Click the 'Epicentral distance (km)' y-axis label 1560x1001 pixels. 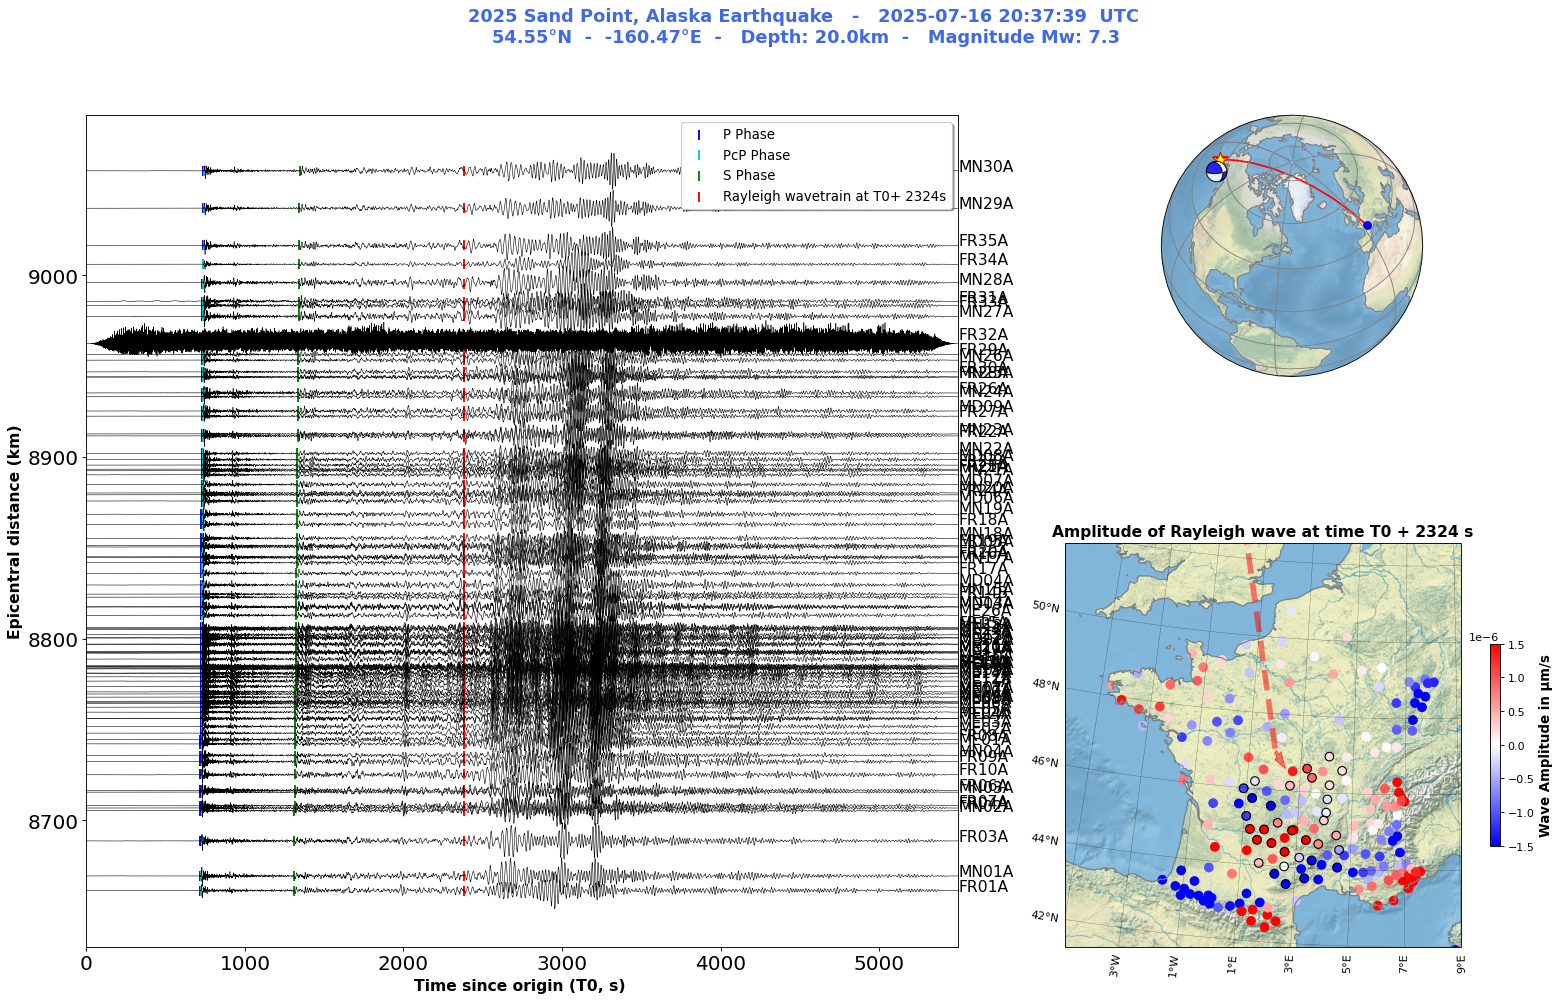click(x=14, y=531)
